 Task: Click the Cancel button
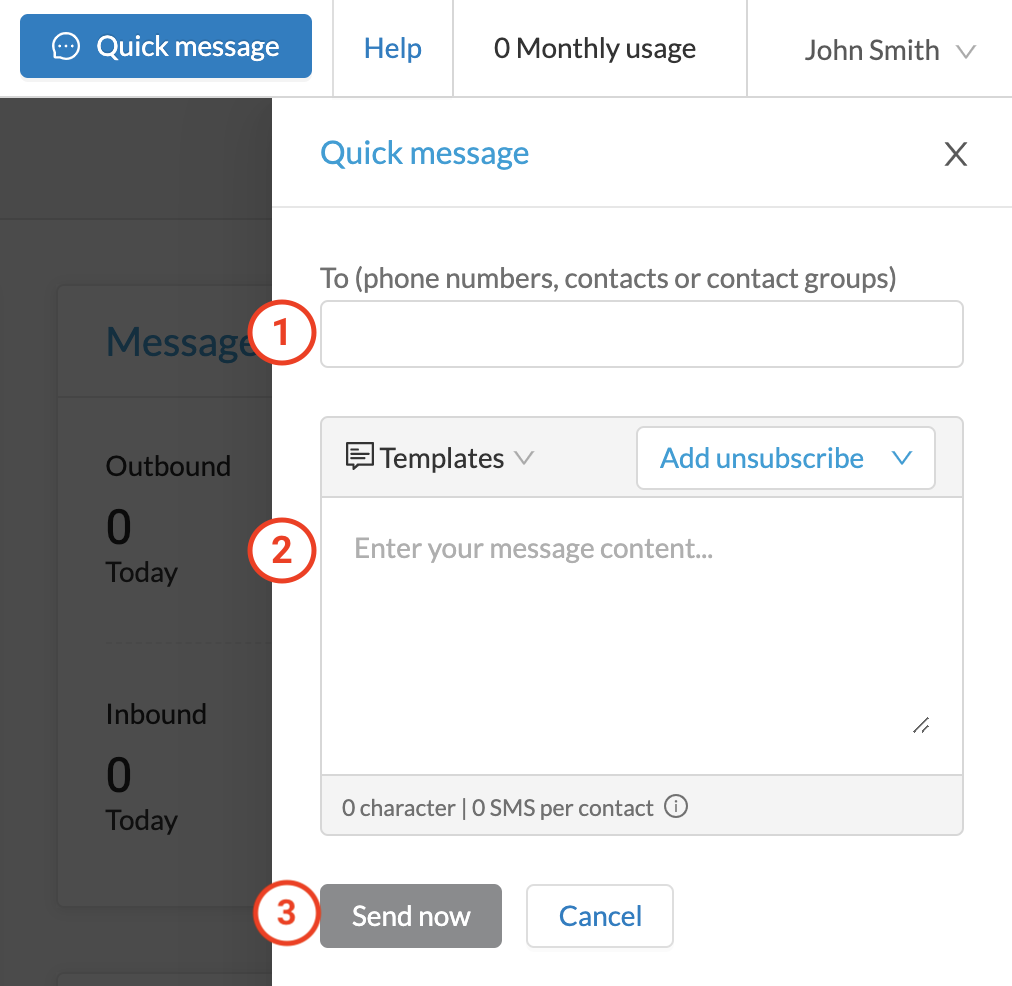point(600,916)
